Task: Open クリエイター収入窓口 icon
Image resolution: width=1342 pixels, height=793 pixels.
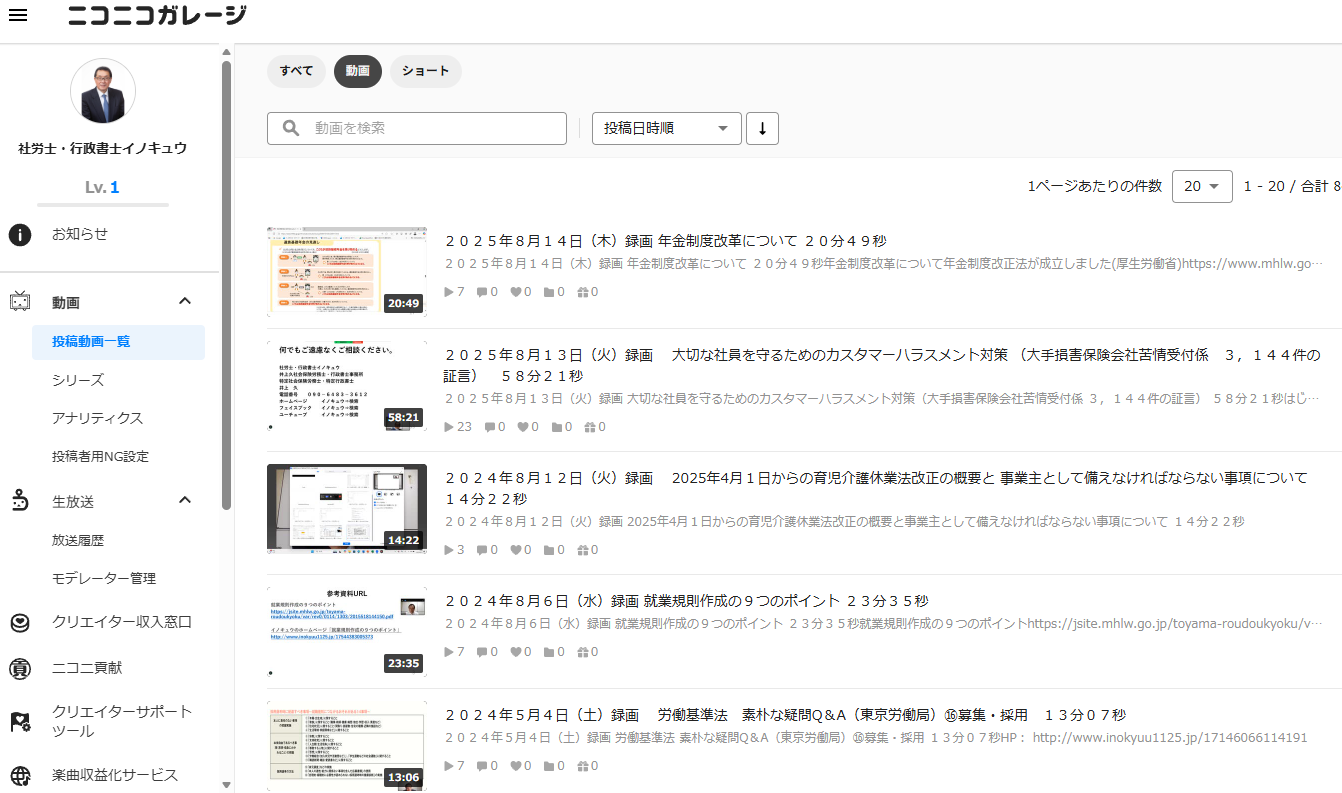Action: pos(20,622)
